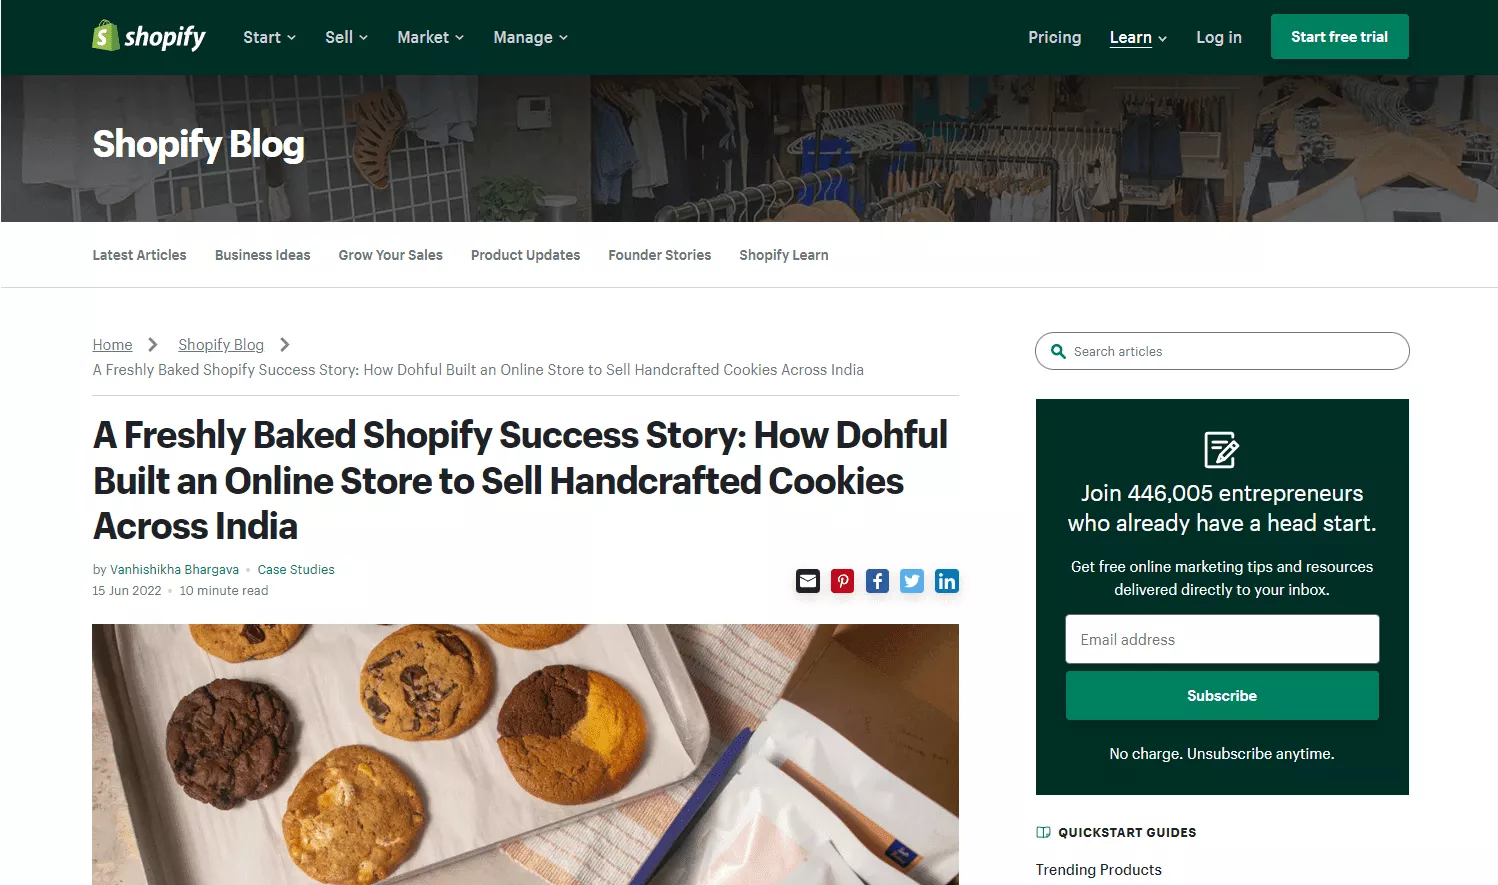
Task: Share article on Facebook
Action: point(877,581)
